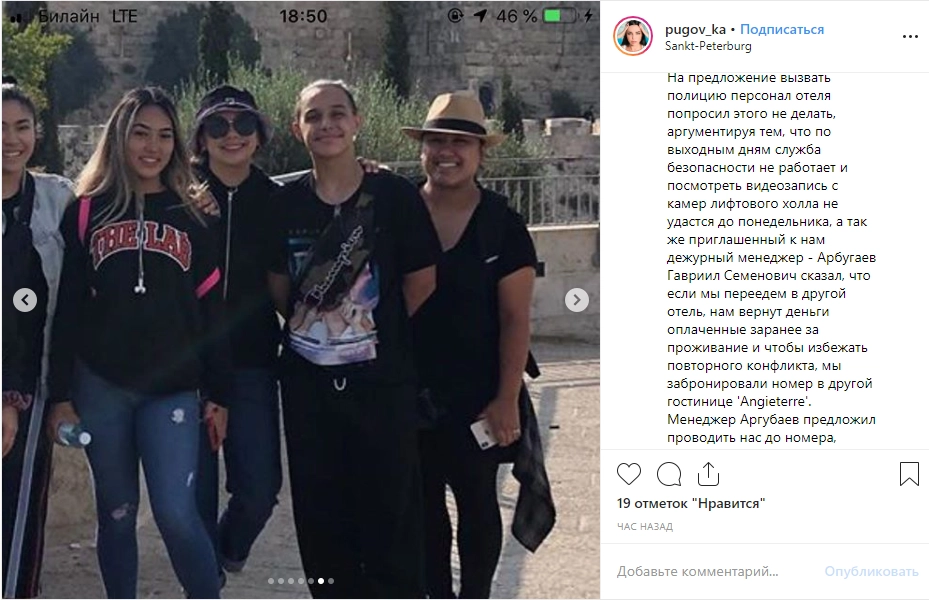Share the post with the upload icon
Image resolution: width=929 pixels, height=600 pixels.
[x=708, y=474]
